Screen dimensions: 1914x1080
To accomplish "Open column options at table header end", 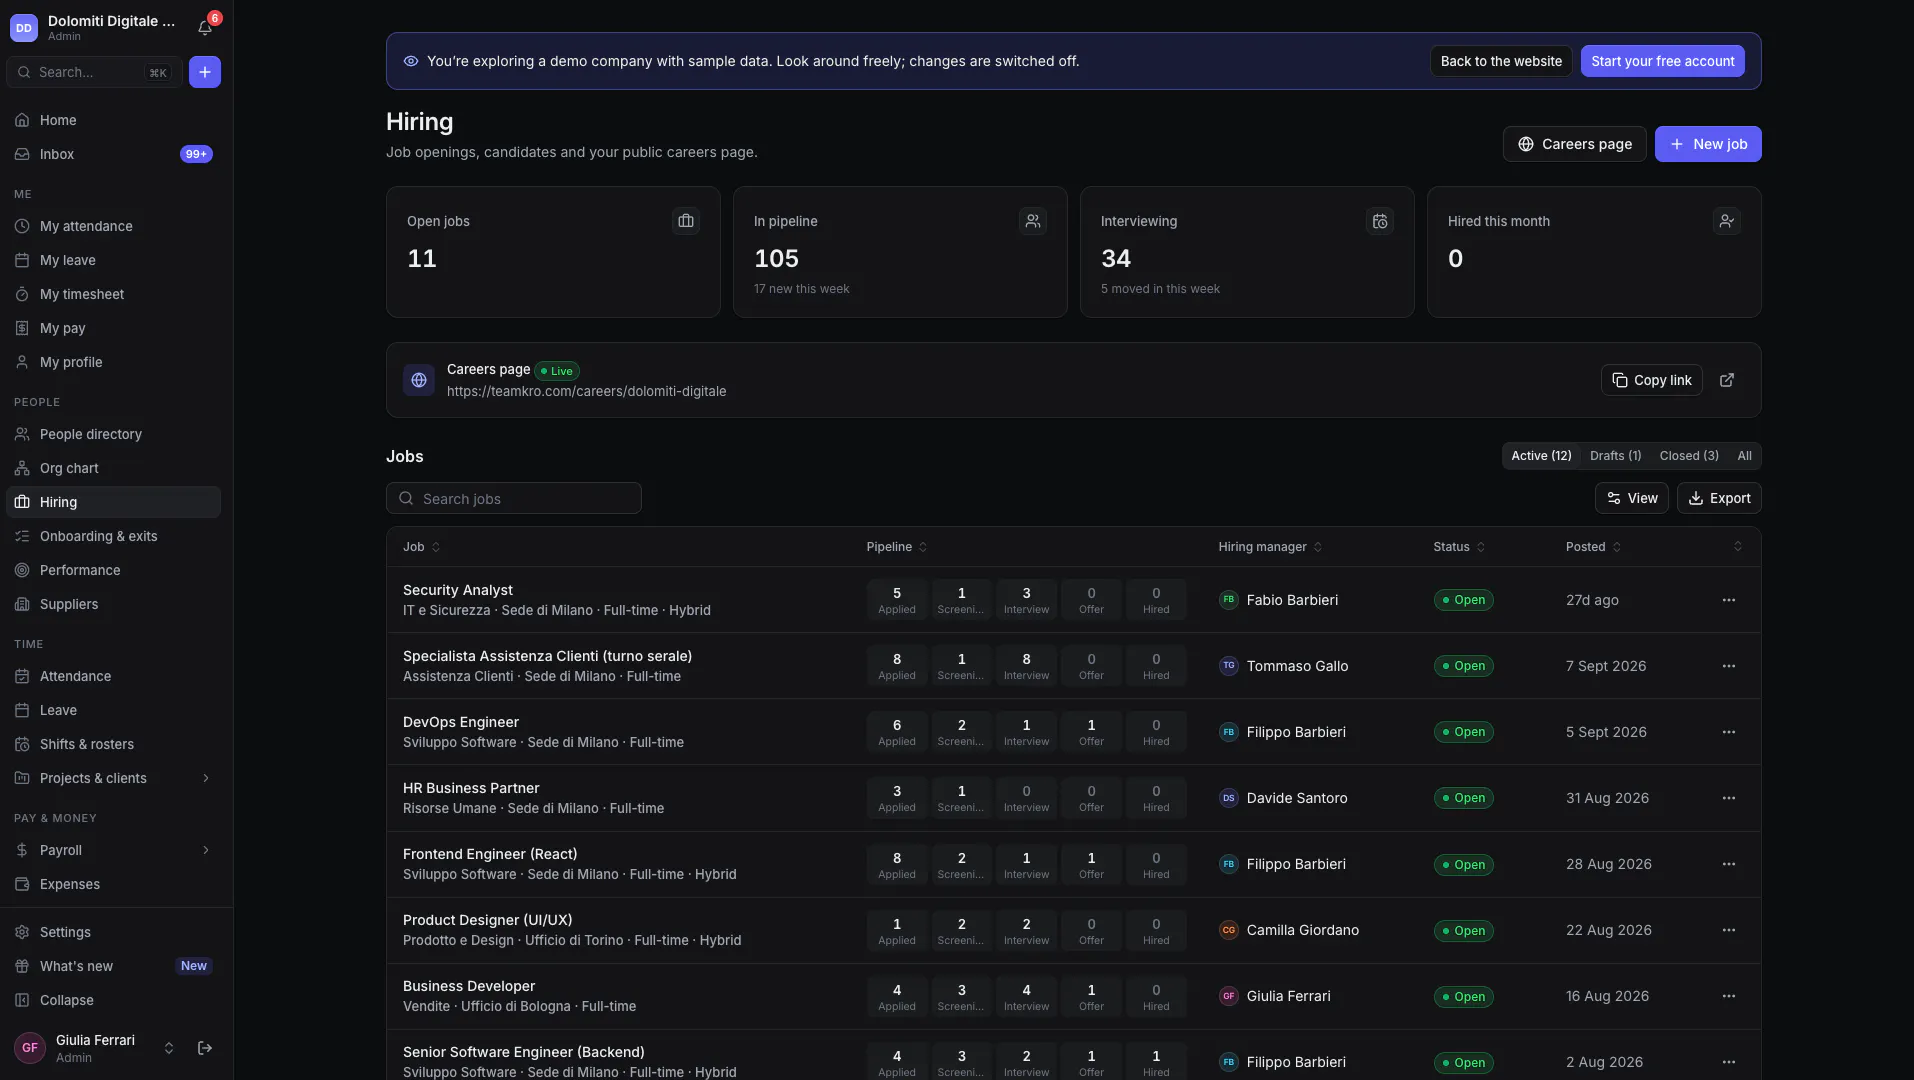I will [1738, 547].
